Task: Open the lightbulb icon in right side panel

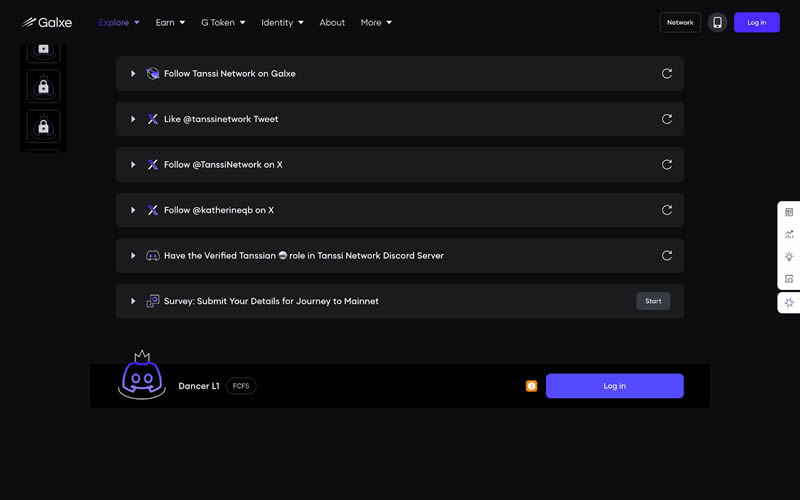Action: tap(789, 257)
